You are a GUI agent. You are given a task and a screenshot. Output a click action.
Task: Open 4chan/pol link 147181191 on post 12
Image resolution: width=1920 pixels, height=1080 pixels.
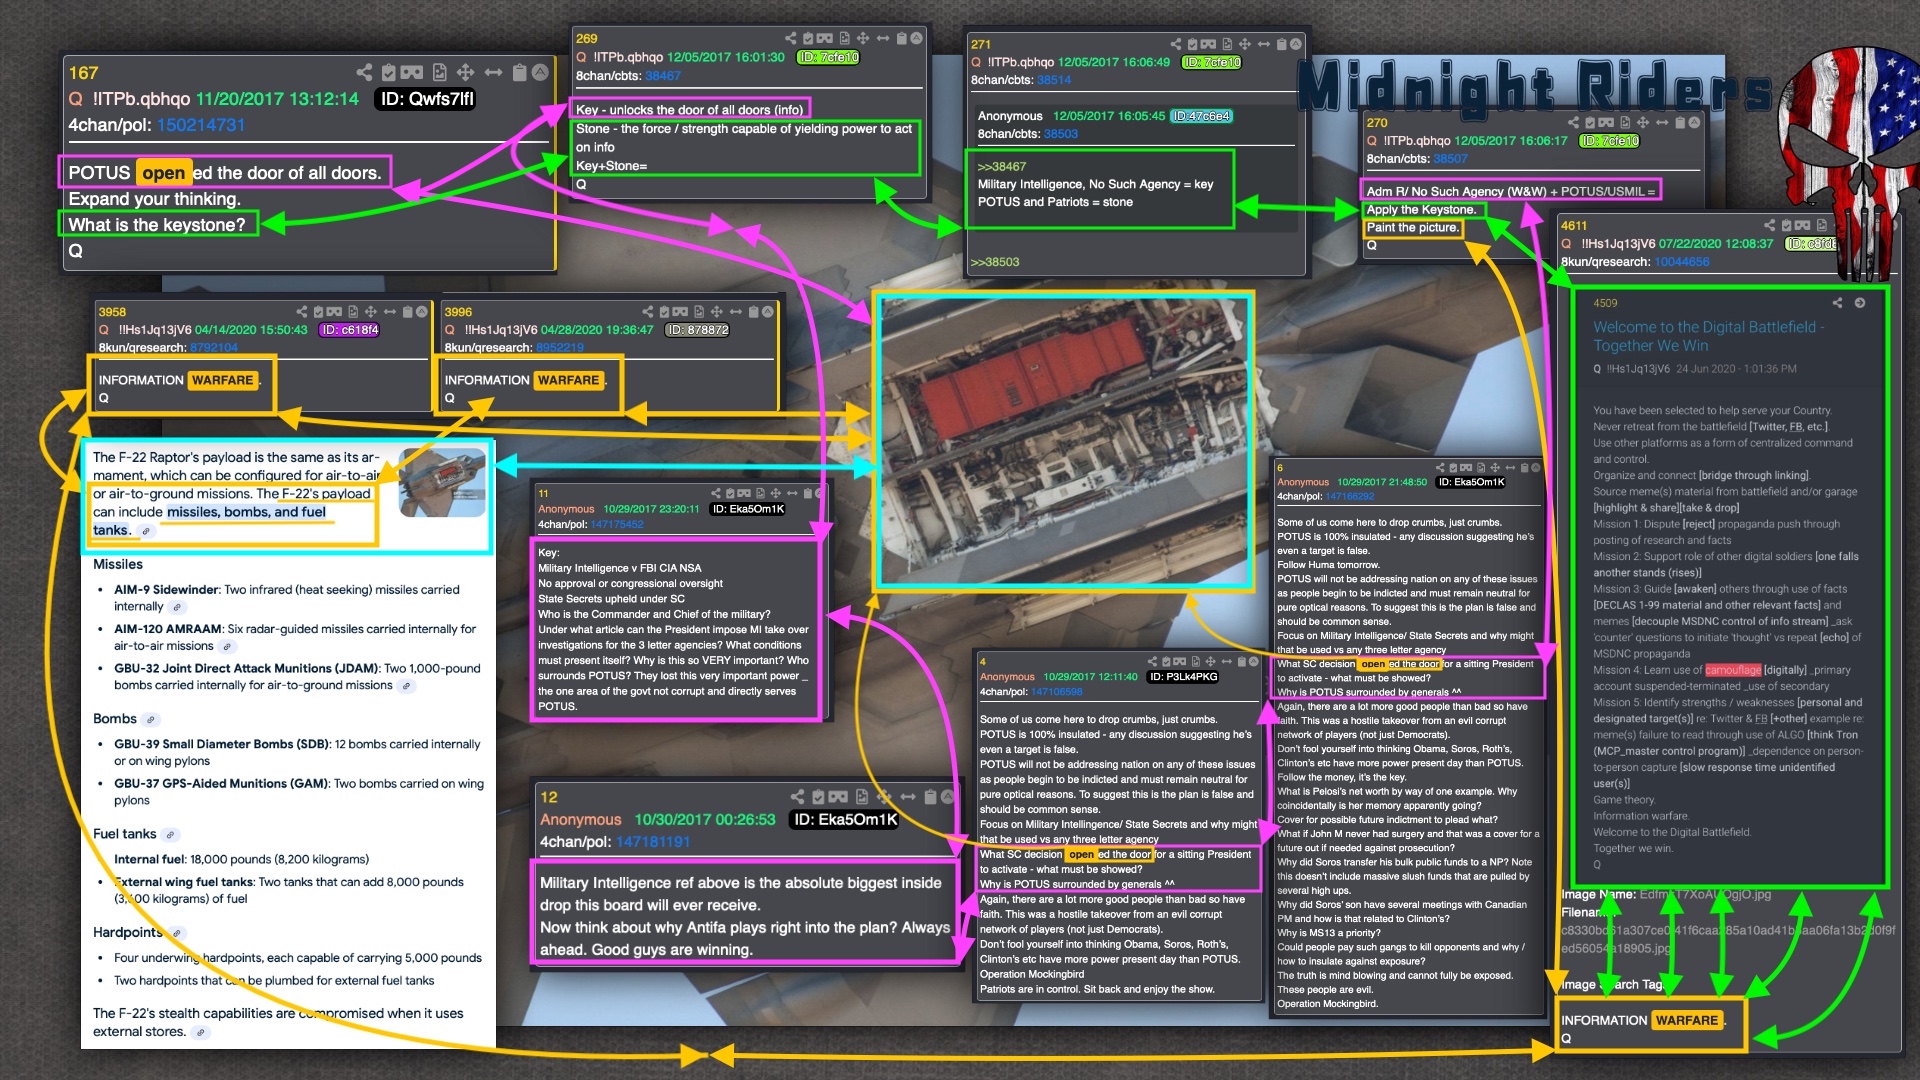(x=653, y=842)
